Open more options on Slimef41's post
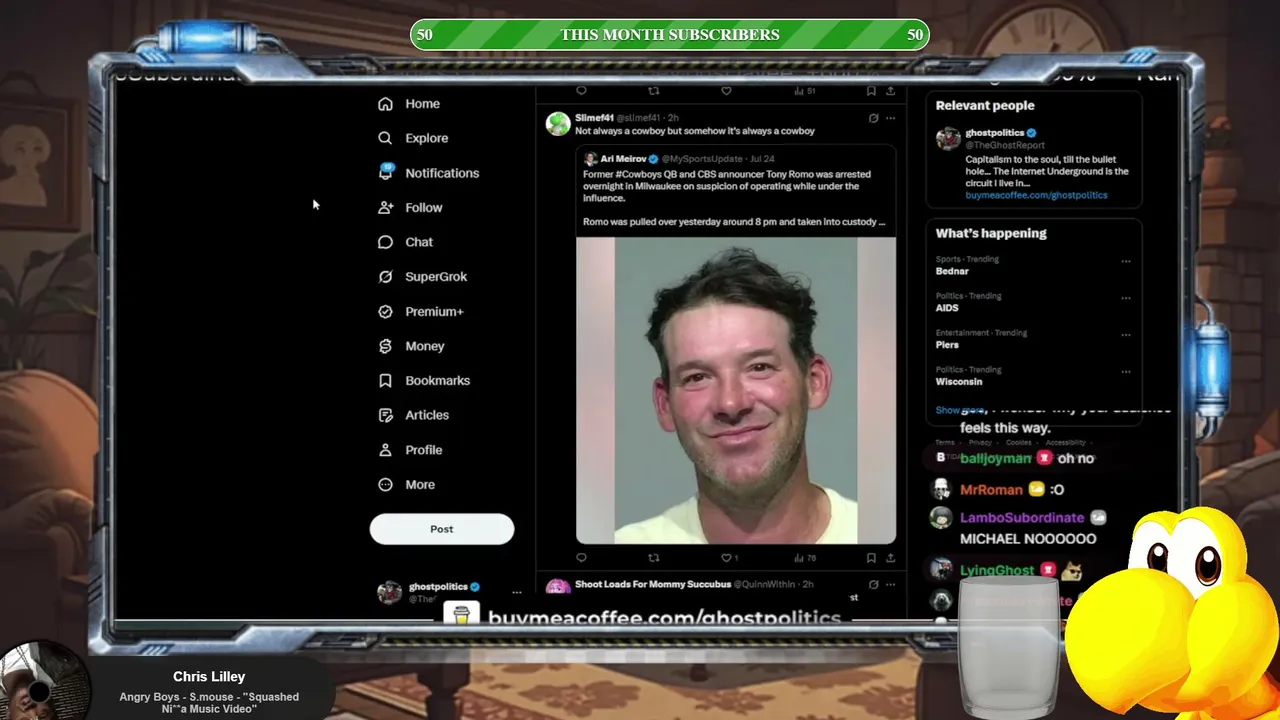Image resolution: width=1280 pixels, height=720 pixels. click(890, 118)
